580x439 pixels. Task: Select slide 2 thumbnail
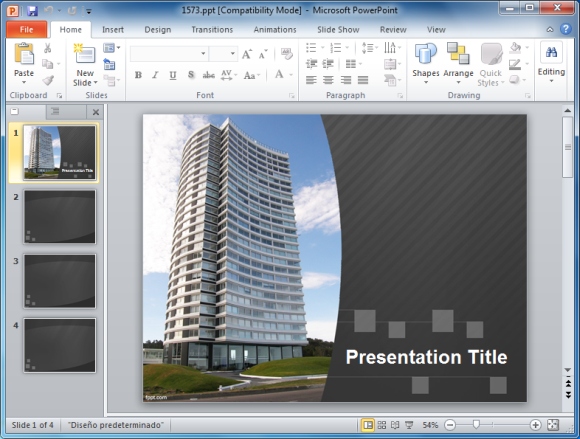60,217
